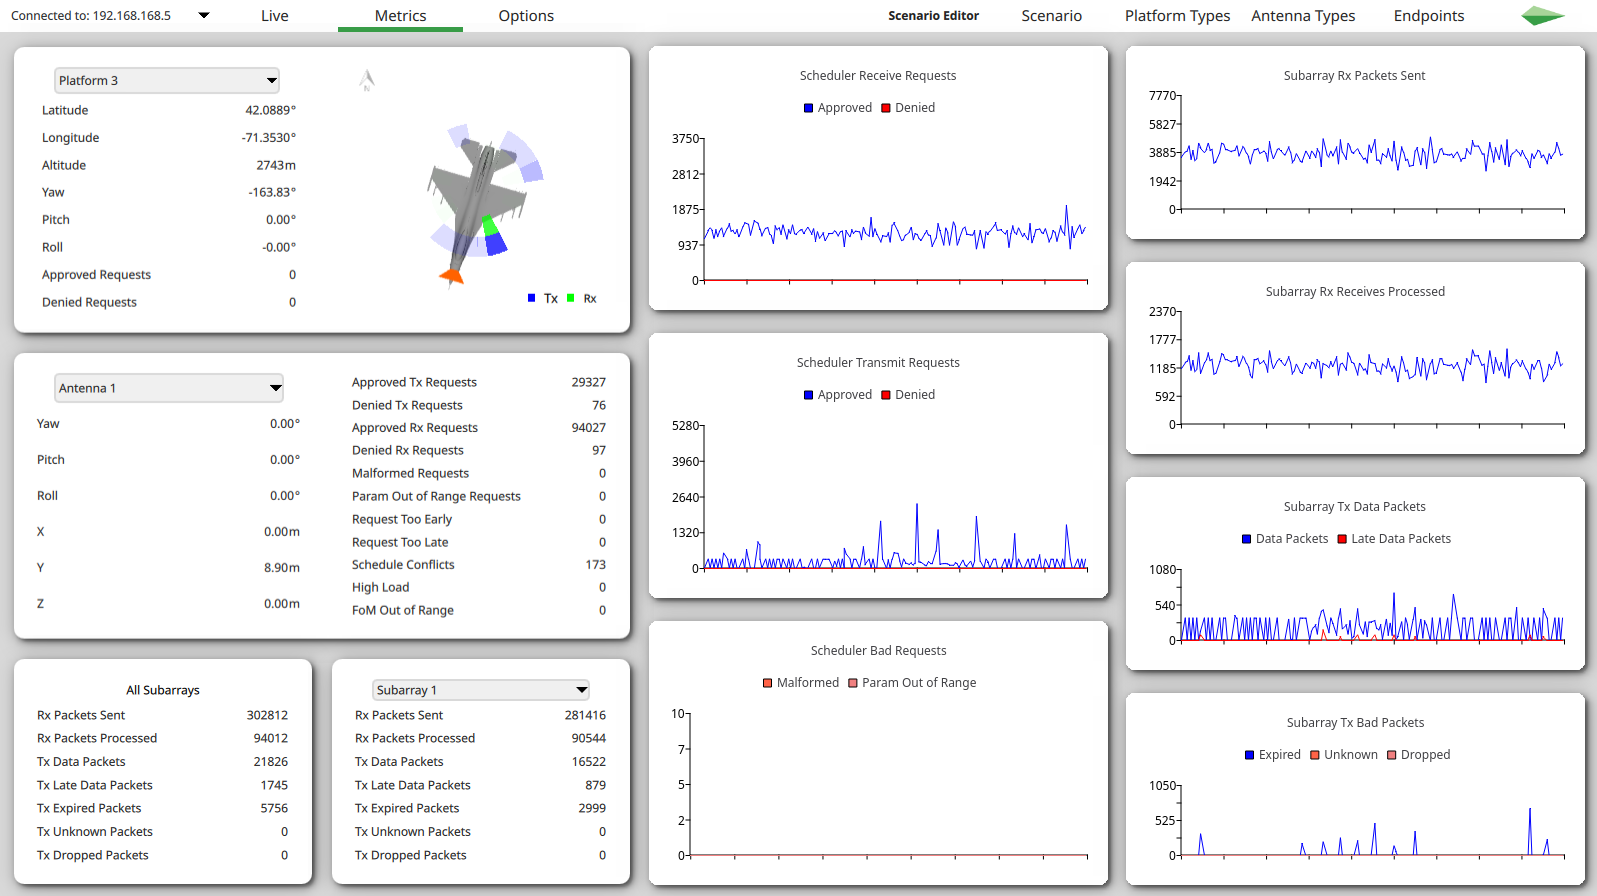Click the orange nose cone of the aircraft
This screenshot has width=1597, height=896.
coord(452,274)
